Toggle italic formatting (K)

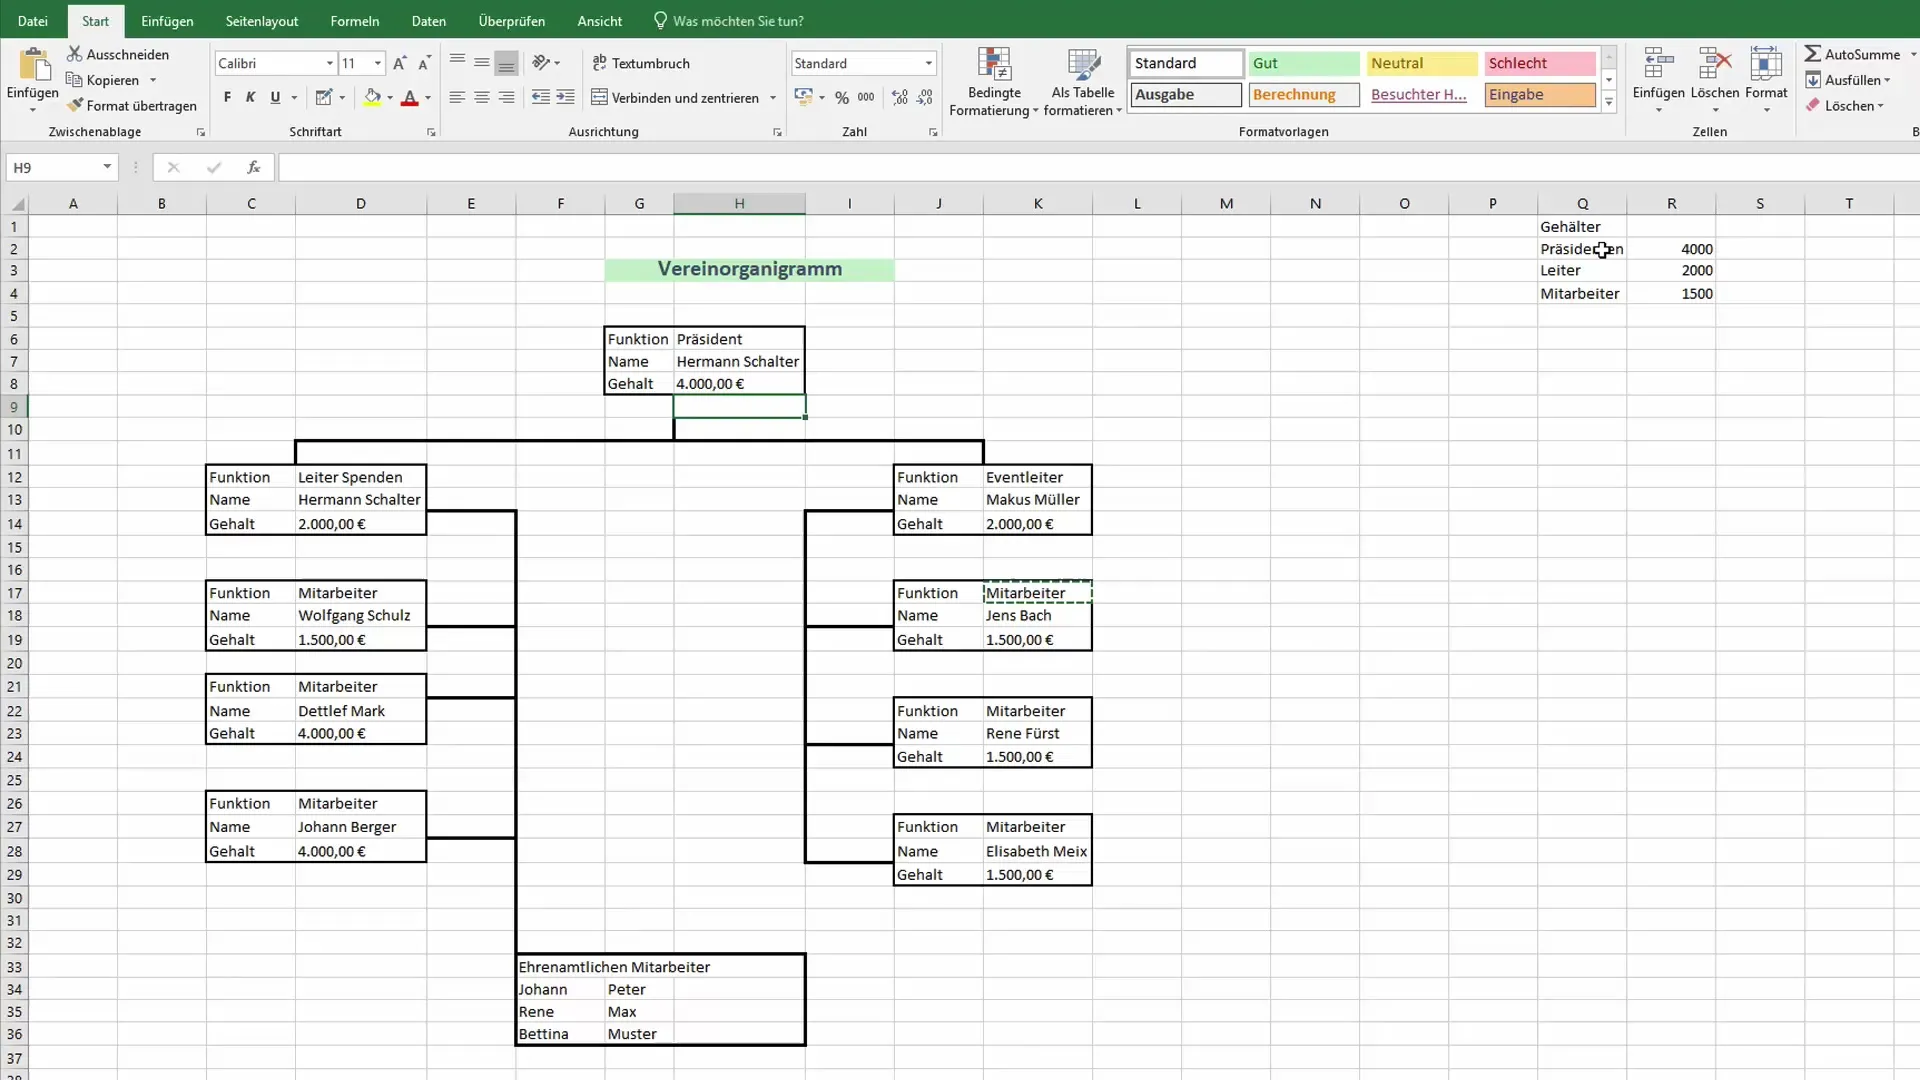click(250, 97)
